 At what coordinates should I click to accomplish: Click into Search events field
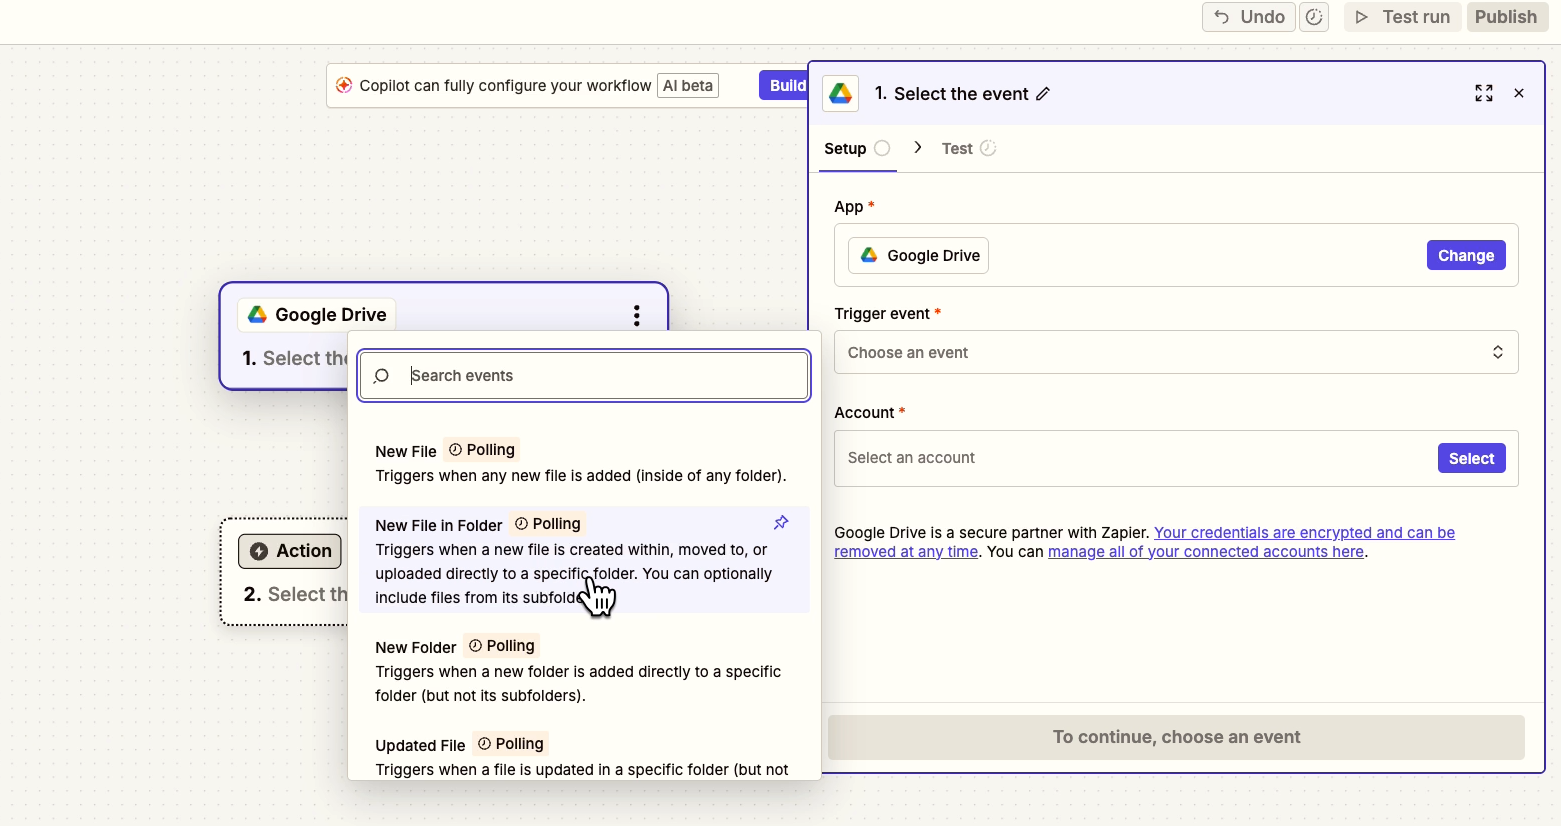pos(584,375)
